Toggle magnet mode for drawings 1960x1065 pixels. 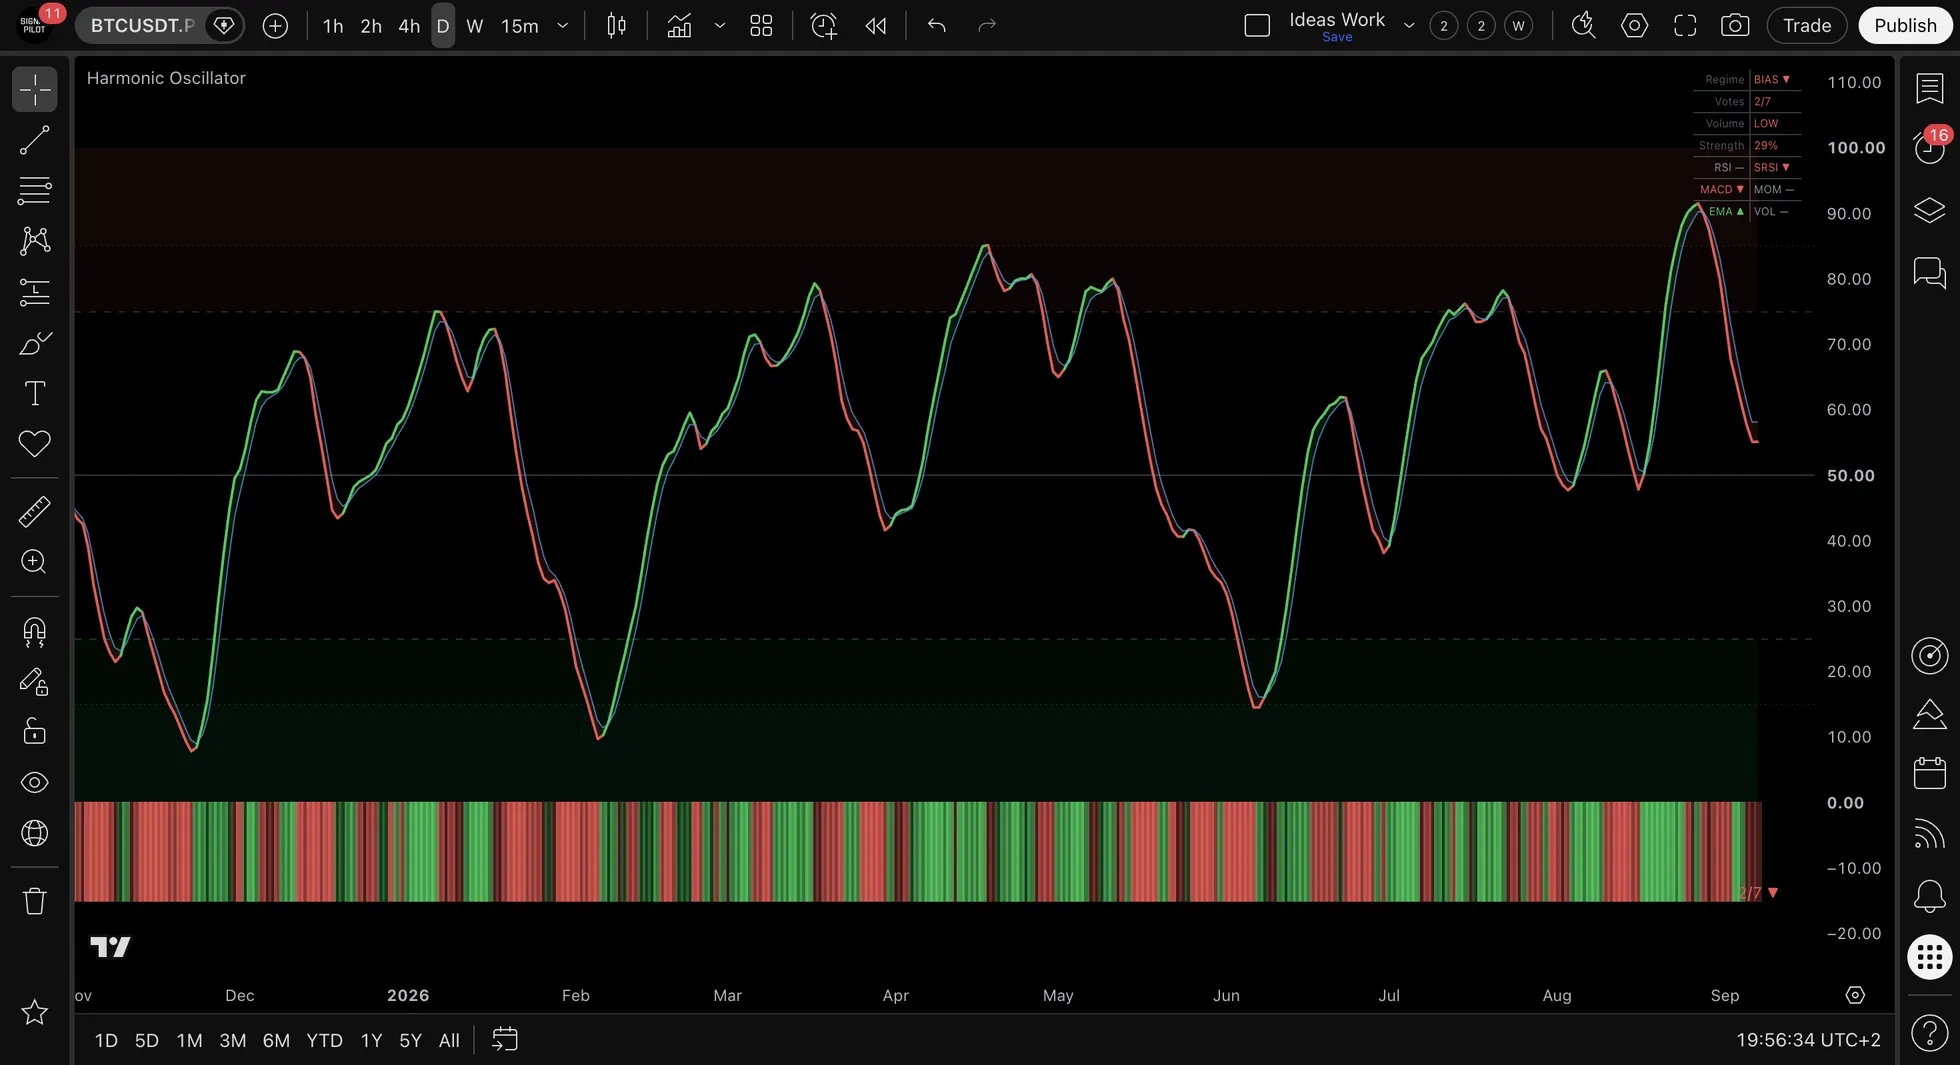click(35, 632)
